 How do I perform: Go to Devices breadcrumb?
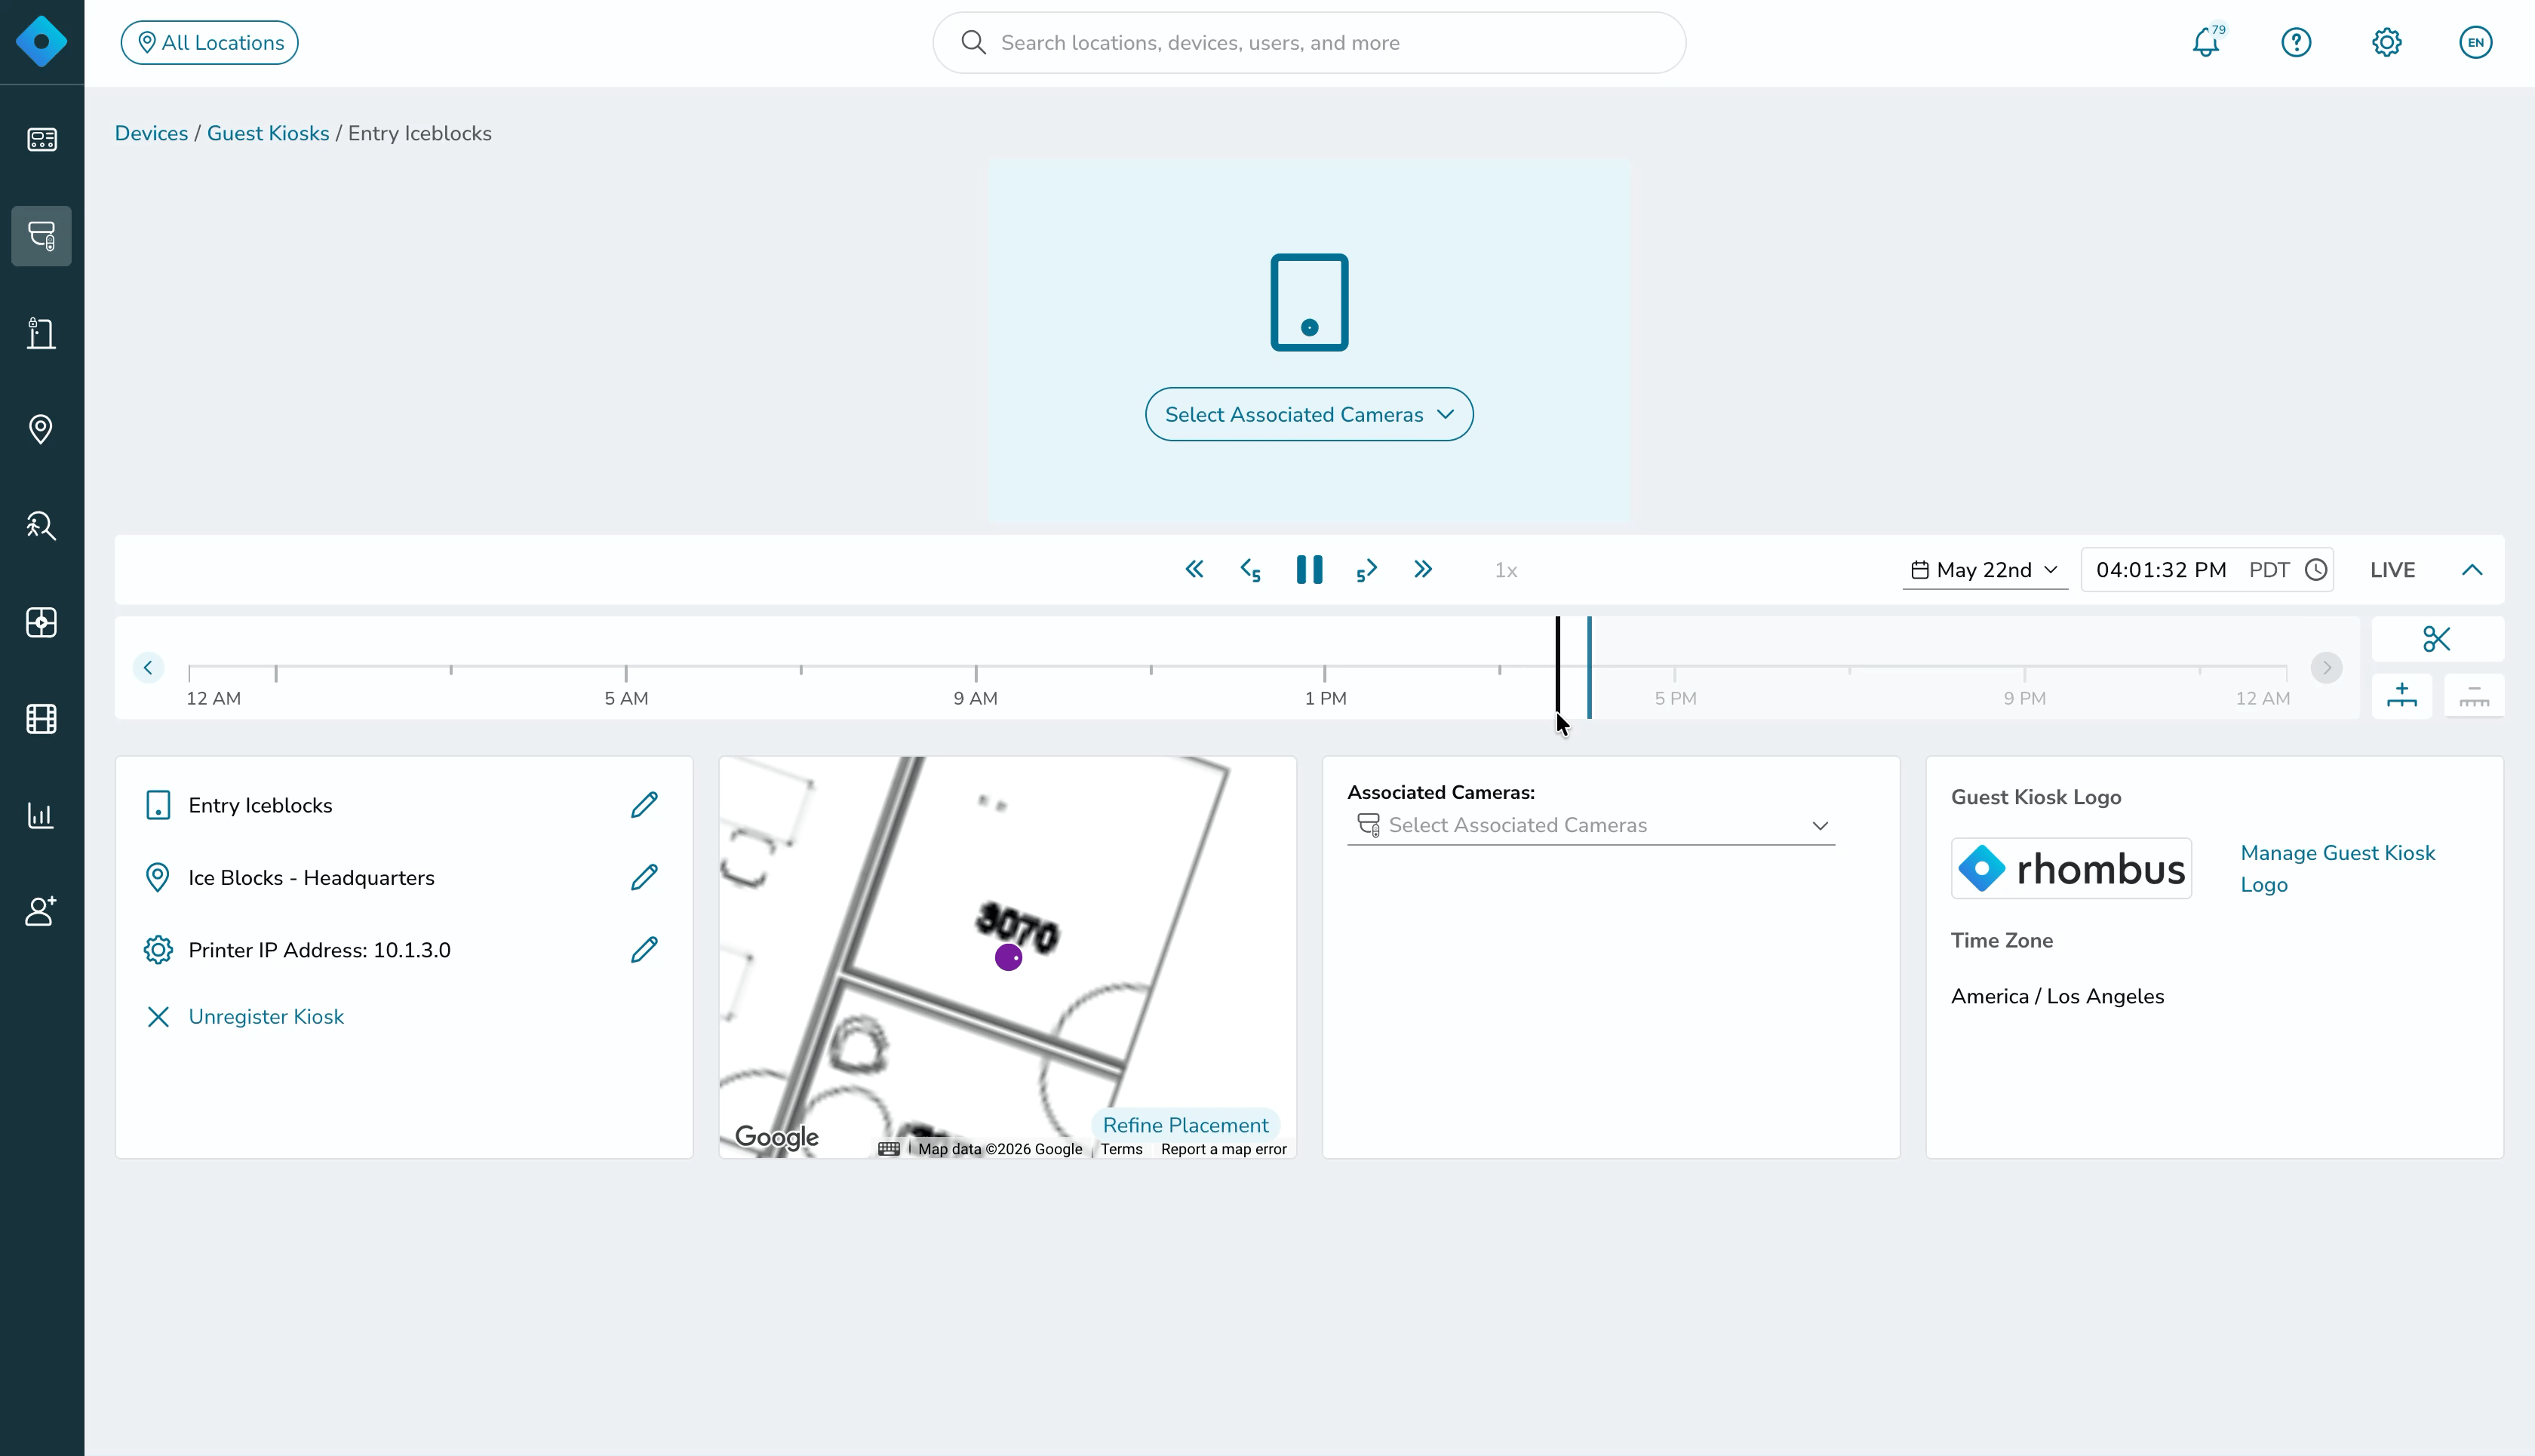(x=151, y=133)
